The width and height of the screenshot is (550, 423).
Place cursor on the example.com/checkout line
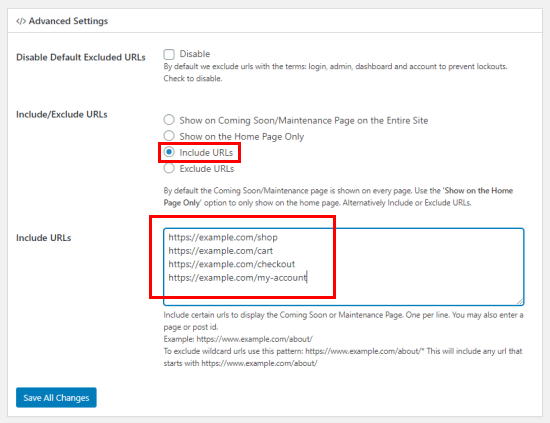tap(232, 264)
